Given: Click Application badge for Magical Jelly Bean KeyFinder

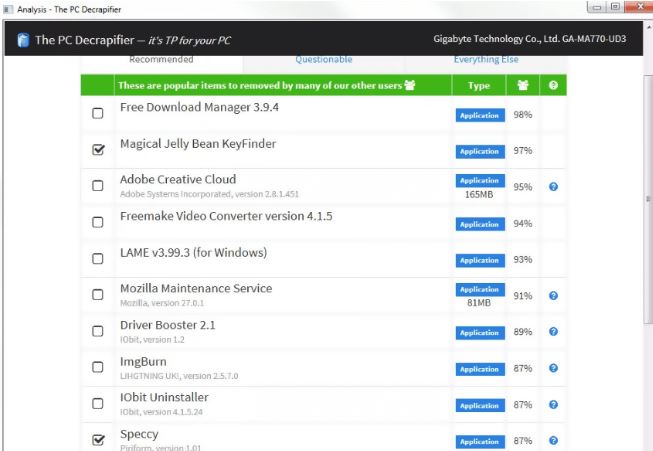Looking at the screenshot, I should [x=480, y=151].
